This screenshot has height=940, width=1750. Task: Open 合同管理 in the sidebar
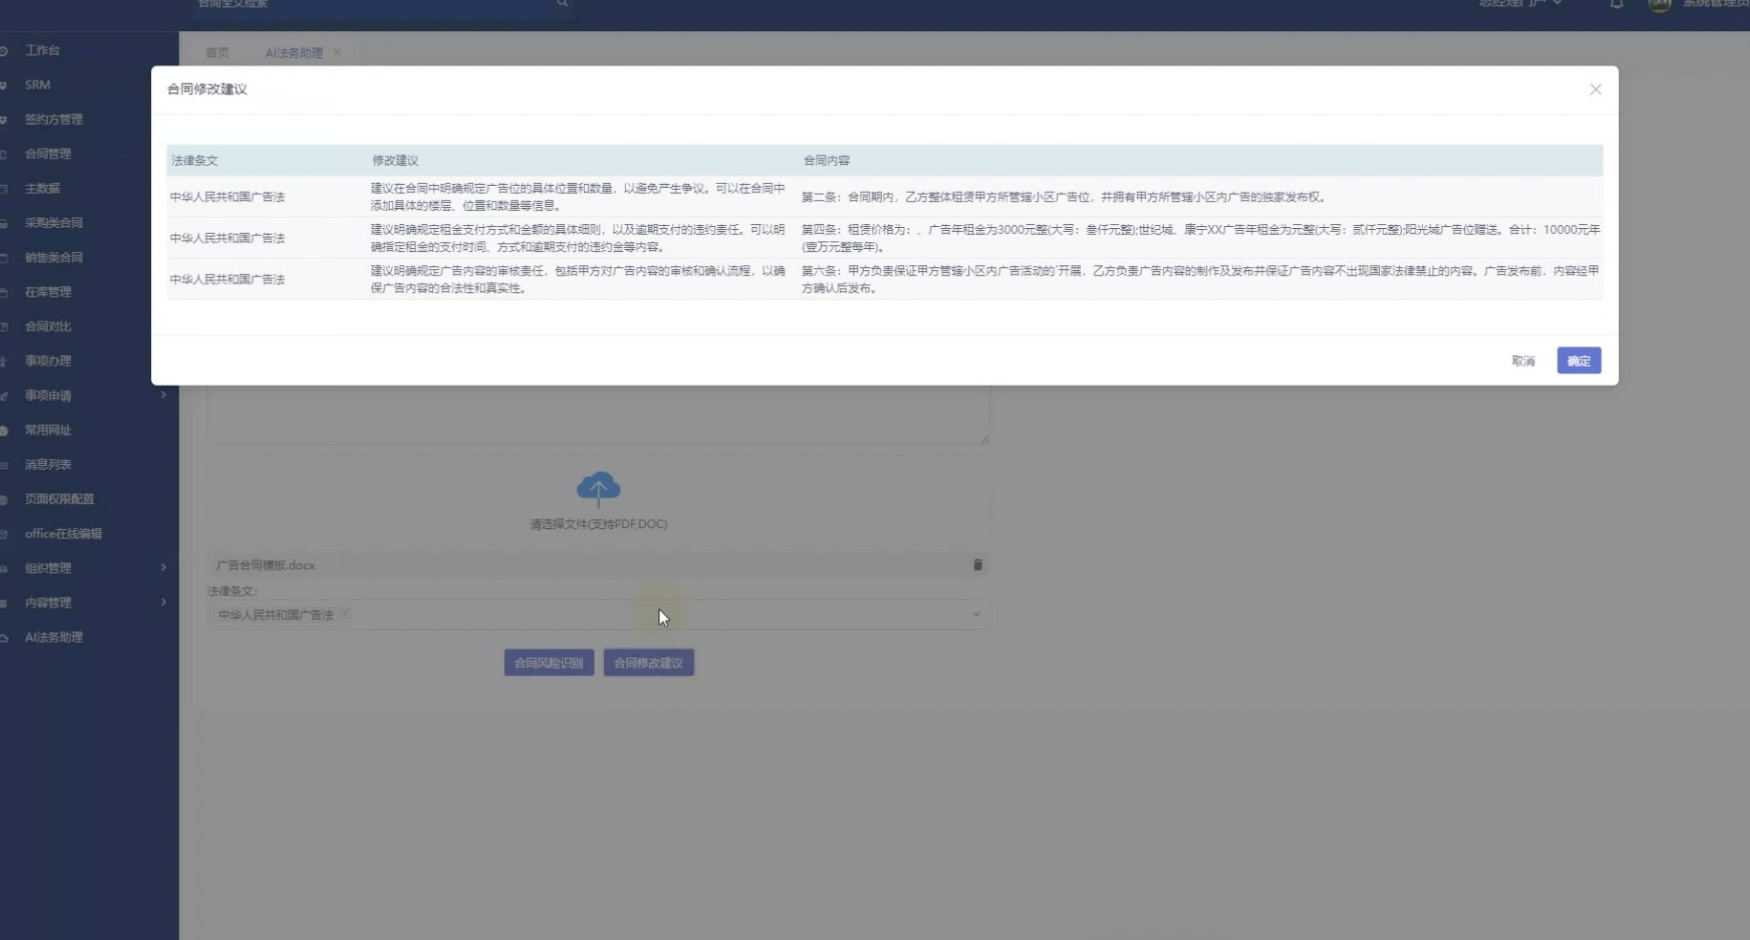[x=48, y=154]
